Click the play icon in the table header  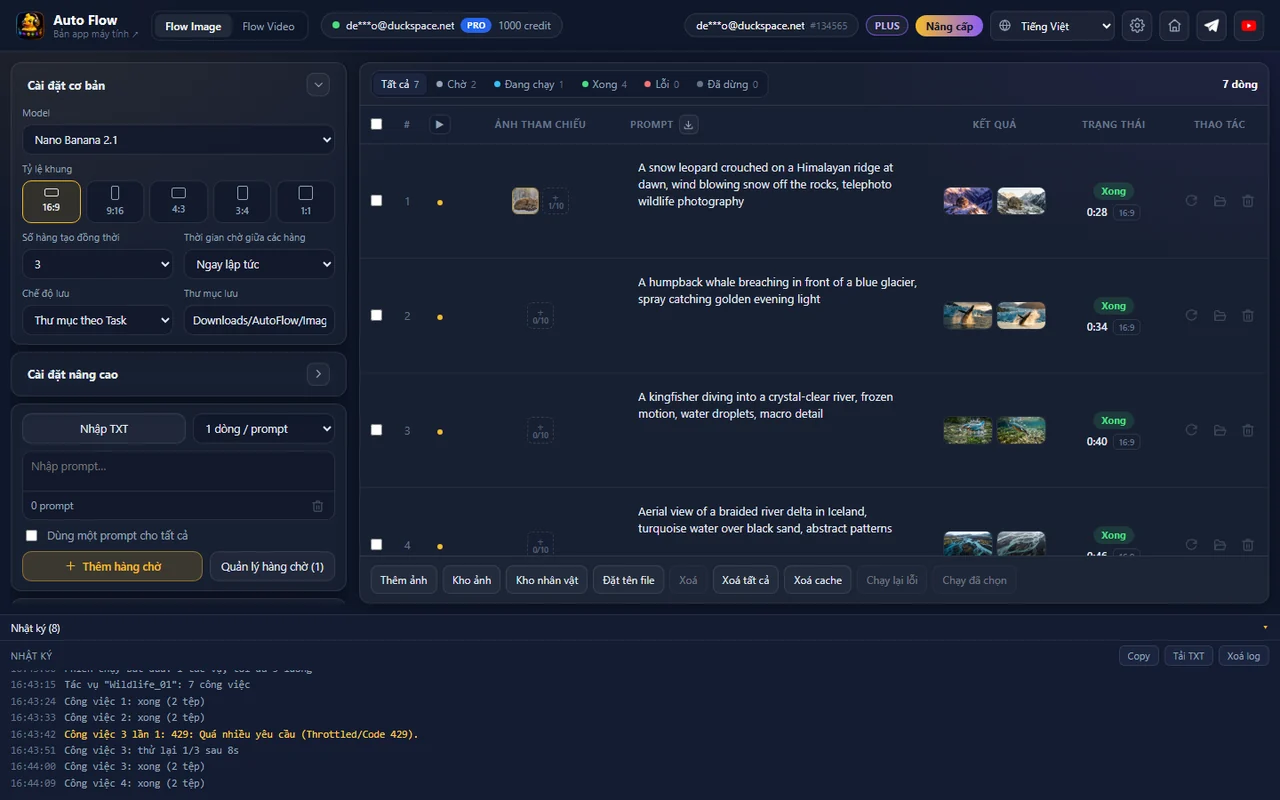pos(439,124)
